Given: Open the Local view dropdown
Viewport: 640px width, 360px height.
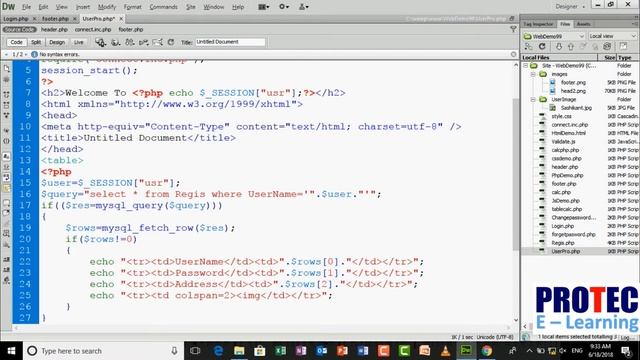Looking at the screenshot, I should pyautogui.click(x=612, y=36).
